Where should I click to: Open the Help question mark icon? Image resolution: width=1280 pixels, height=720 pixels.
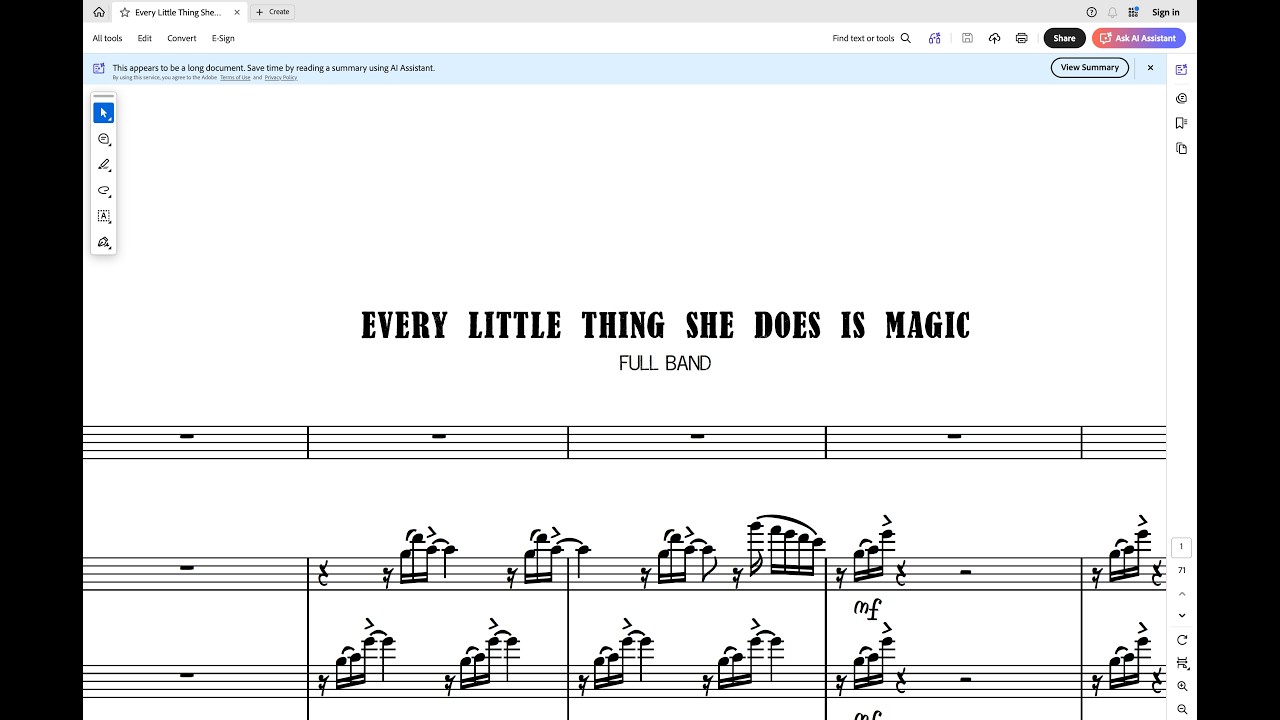pyautogui.click(x=1091, y=12)
